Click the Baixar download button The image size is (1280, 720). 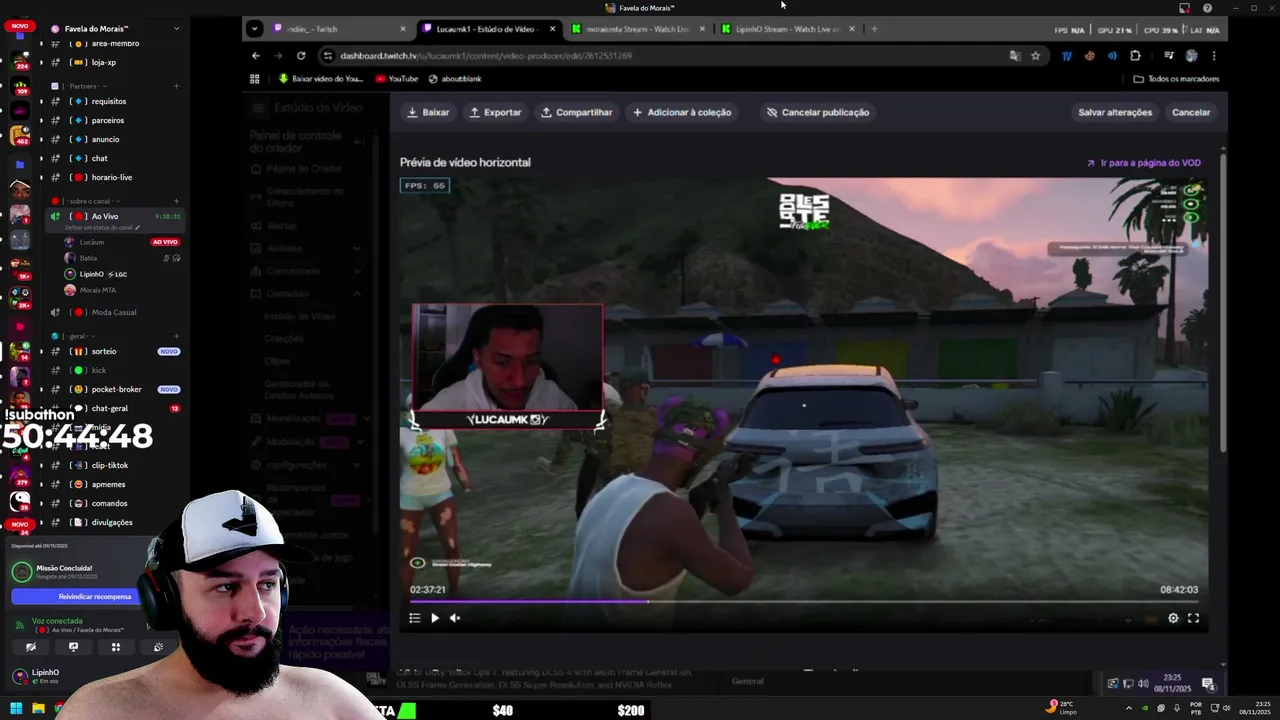pos(428,112)
